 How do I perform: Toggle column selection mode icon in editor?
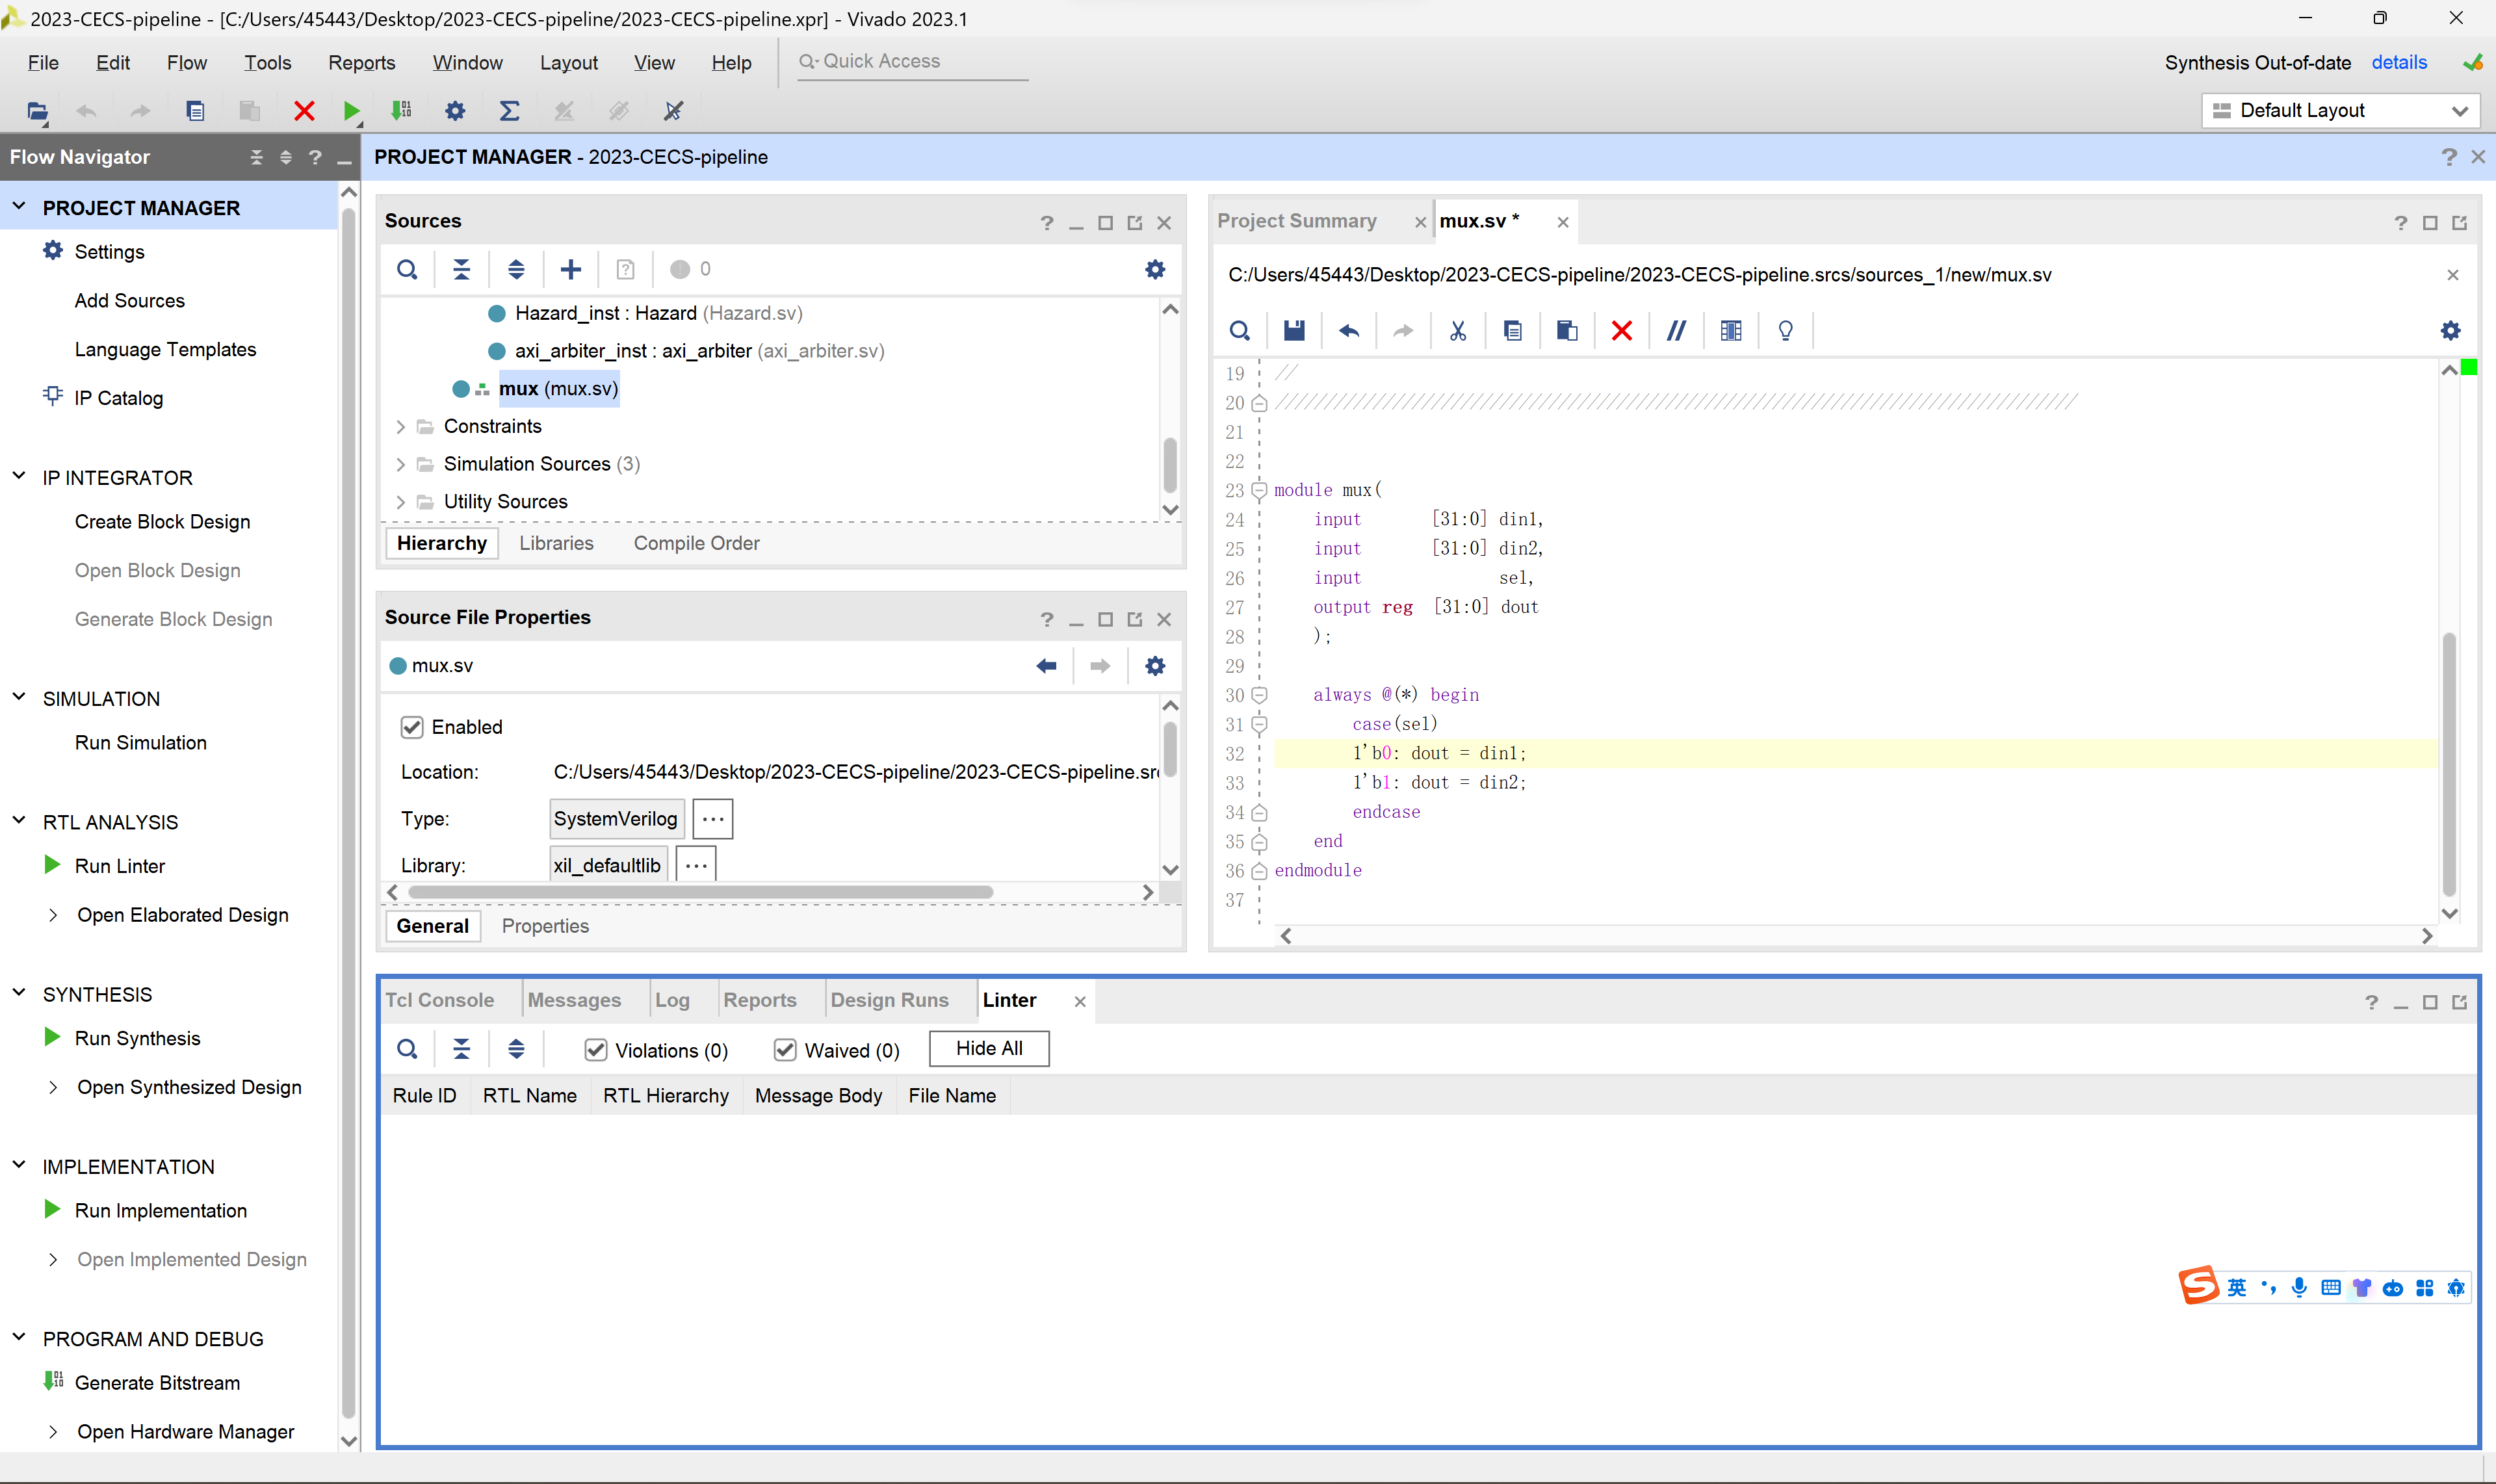[x=1731, y=331]
